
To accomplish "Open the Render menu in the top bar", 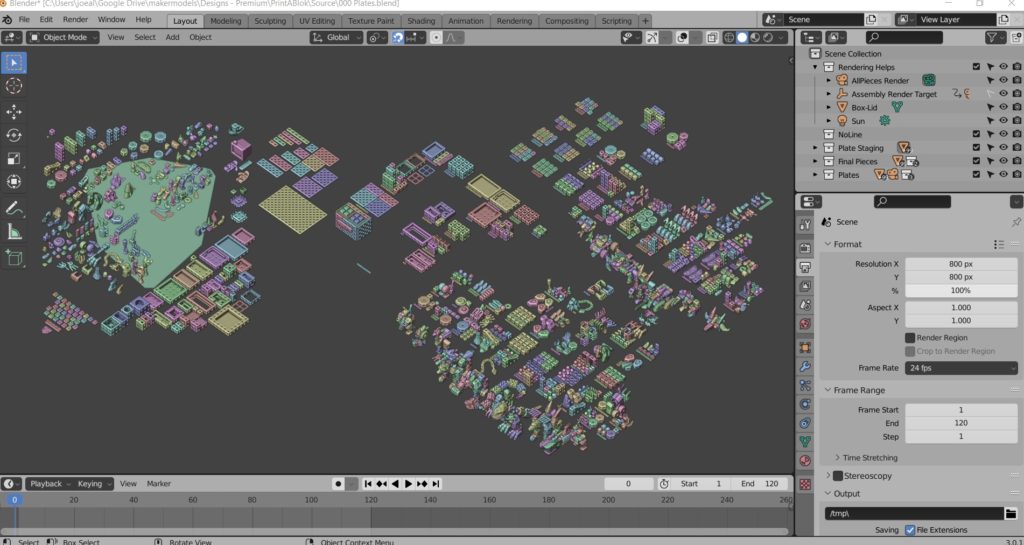I will (x=75, y=19).
